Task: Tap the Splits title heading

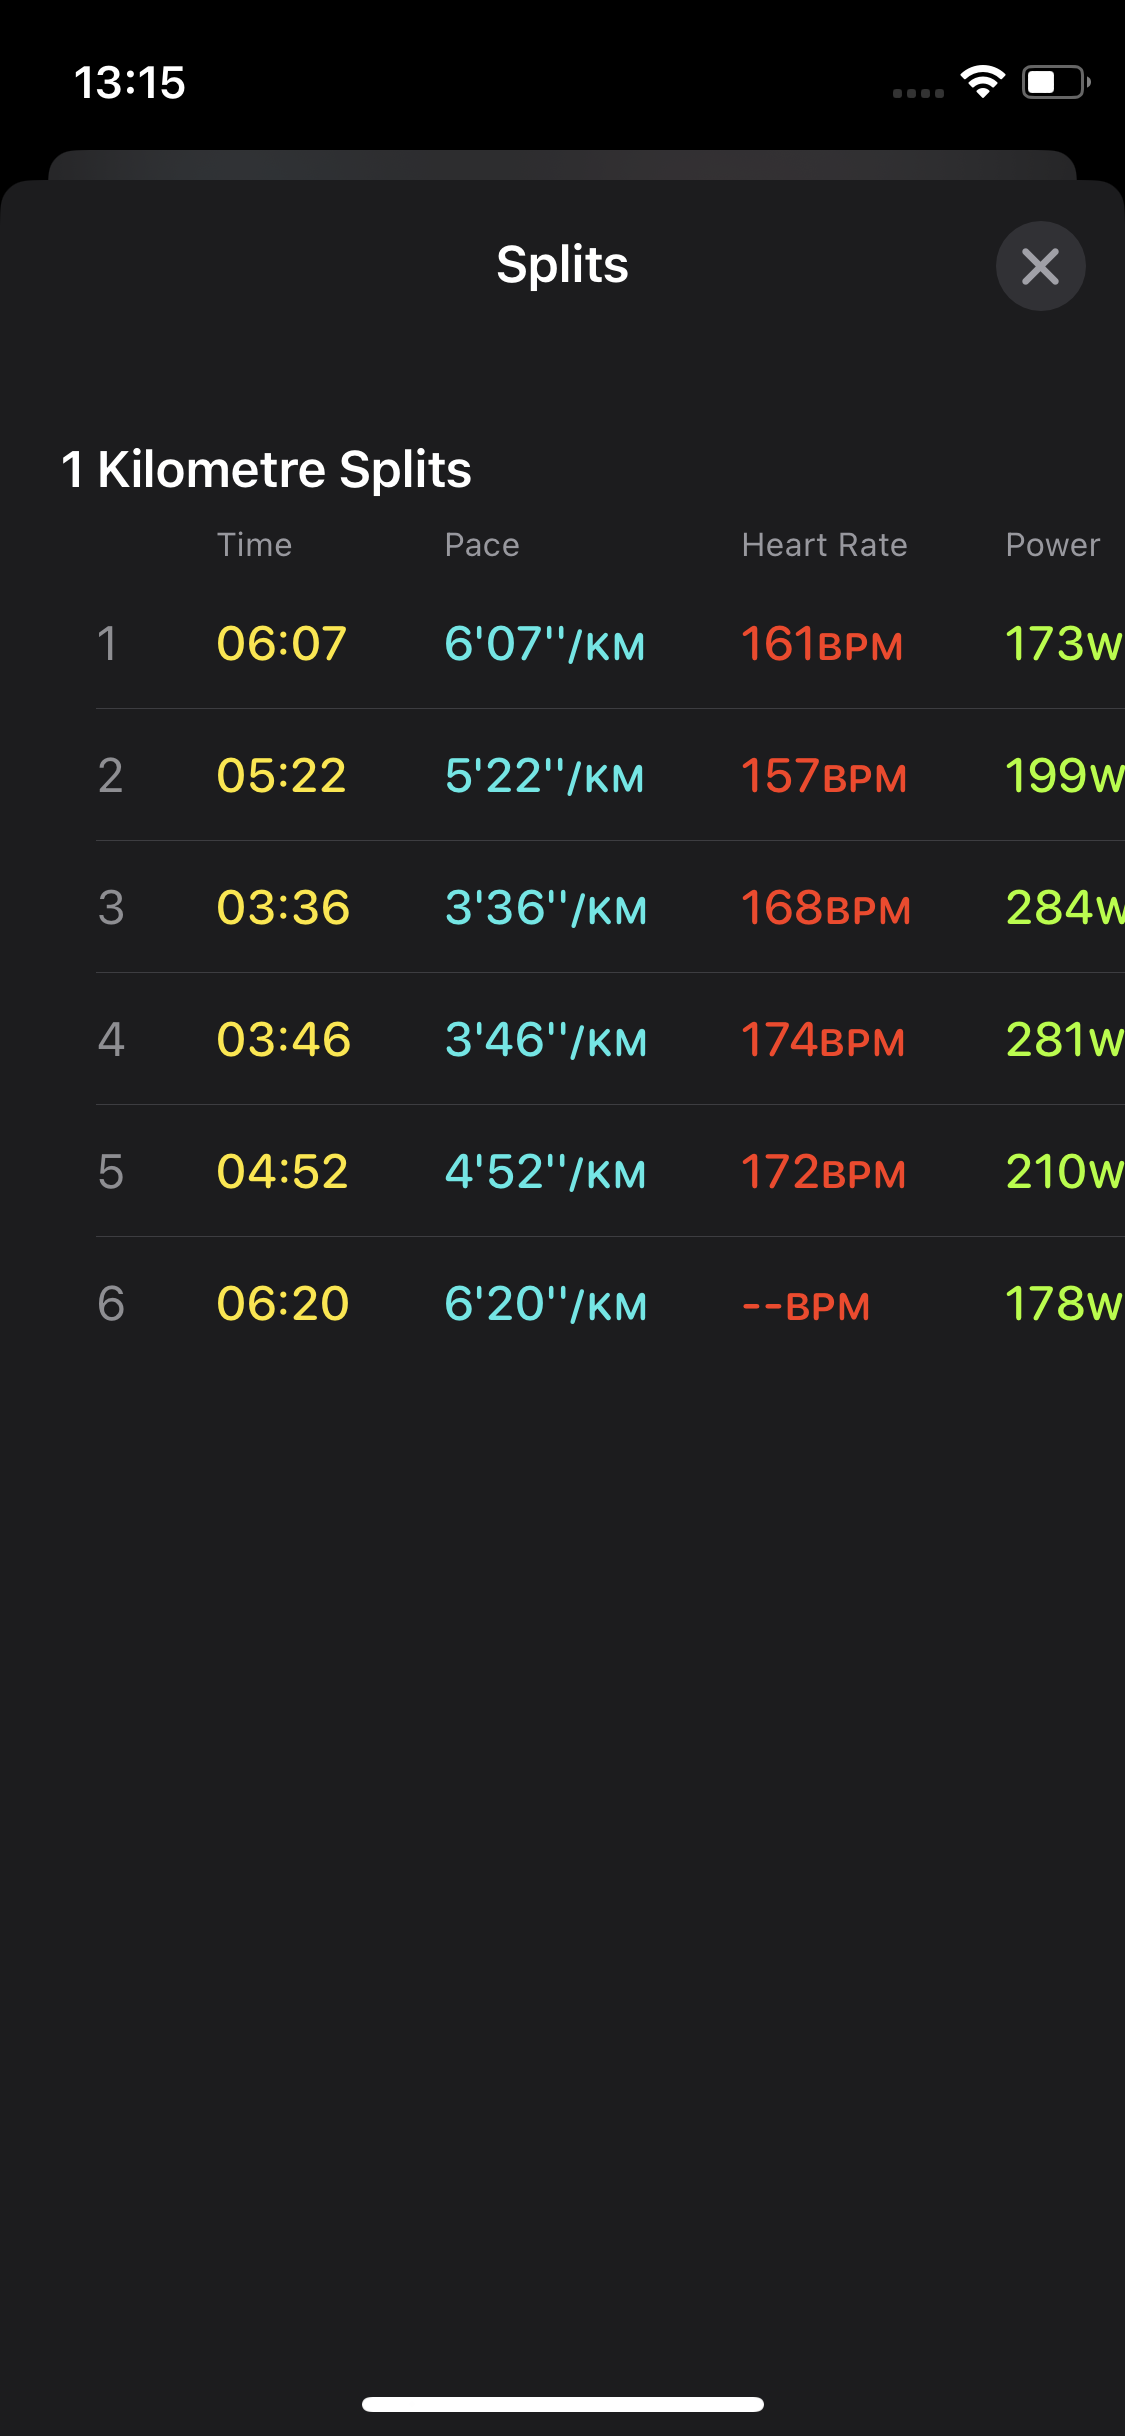Action: point(562,265)
